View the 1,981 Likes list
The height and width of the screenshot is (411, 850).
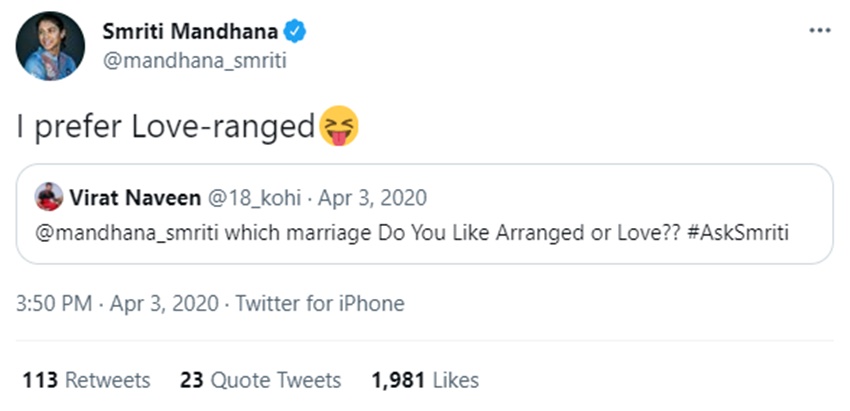pos(424,380)
